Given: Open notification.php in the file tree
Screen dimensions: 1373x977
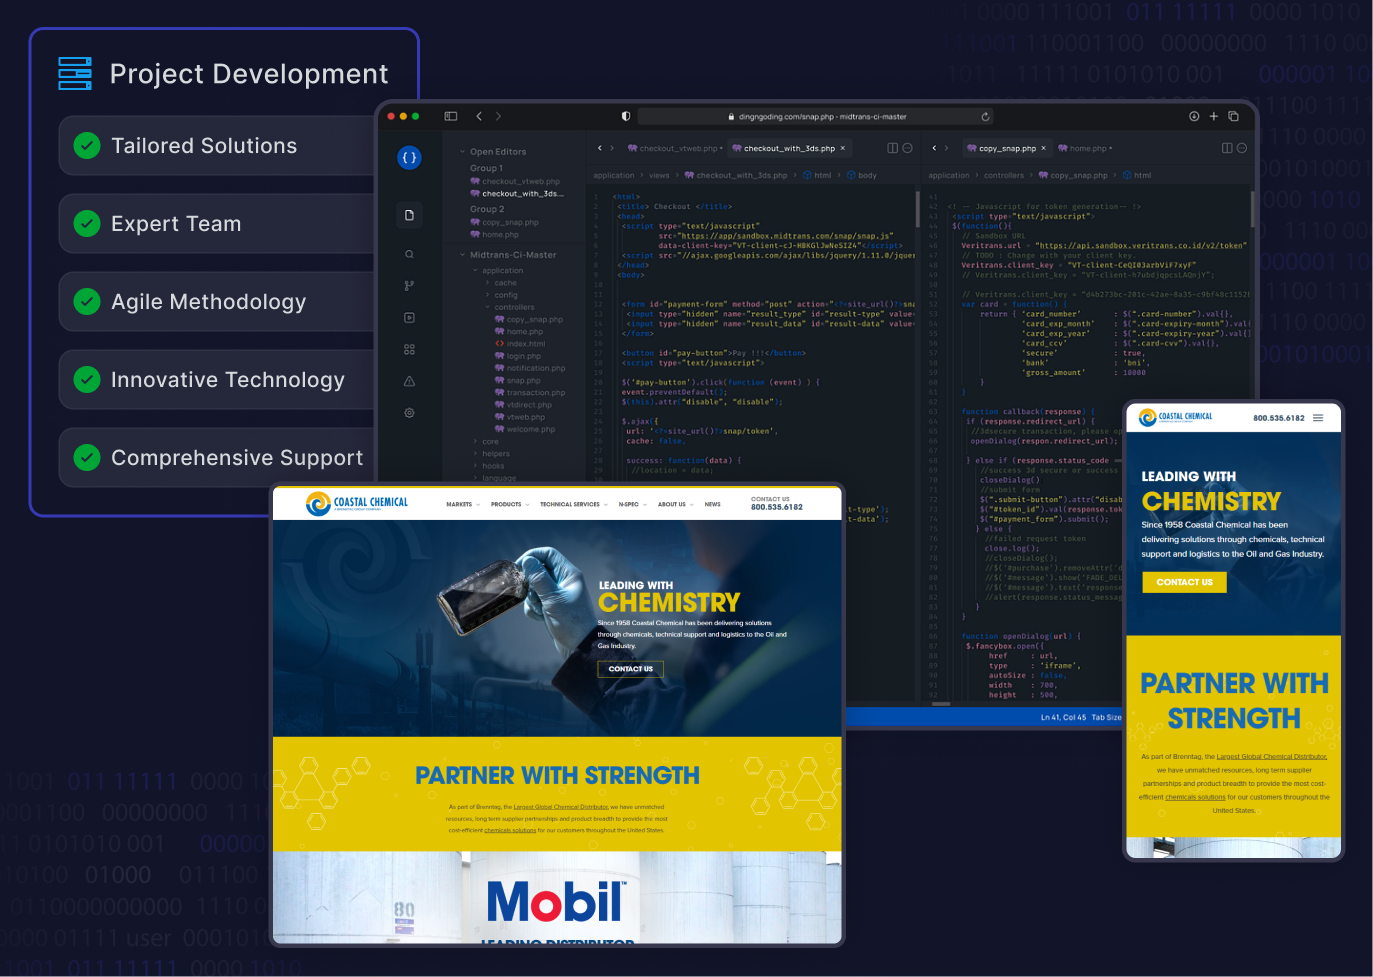Looking at the screenshot, I should pos(529,368).
